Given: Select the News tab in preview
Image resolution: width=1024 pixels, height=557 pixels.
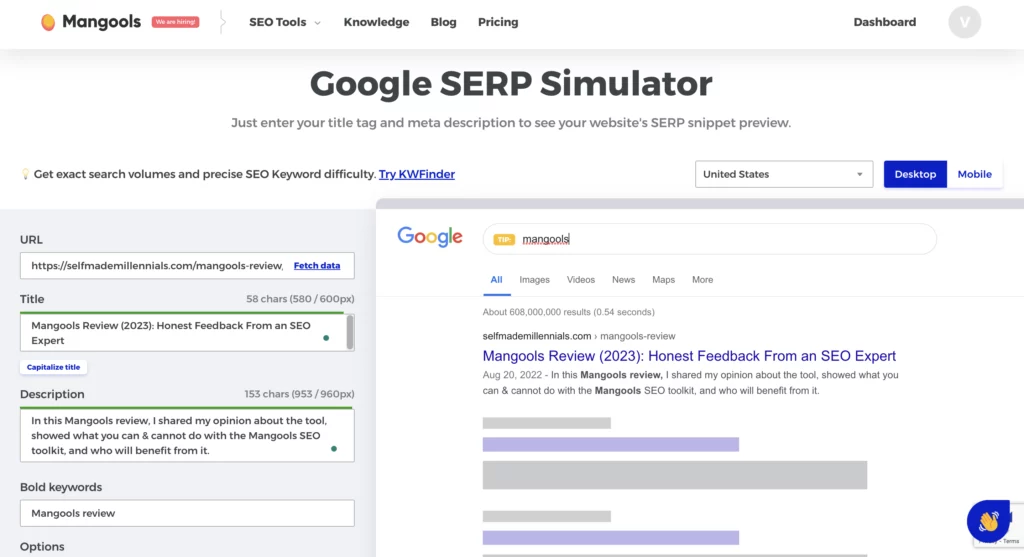Looking at the screenshot, I should tap(623, 279).
